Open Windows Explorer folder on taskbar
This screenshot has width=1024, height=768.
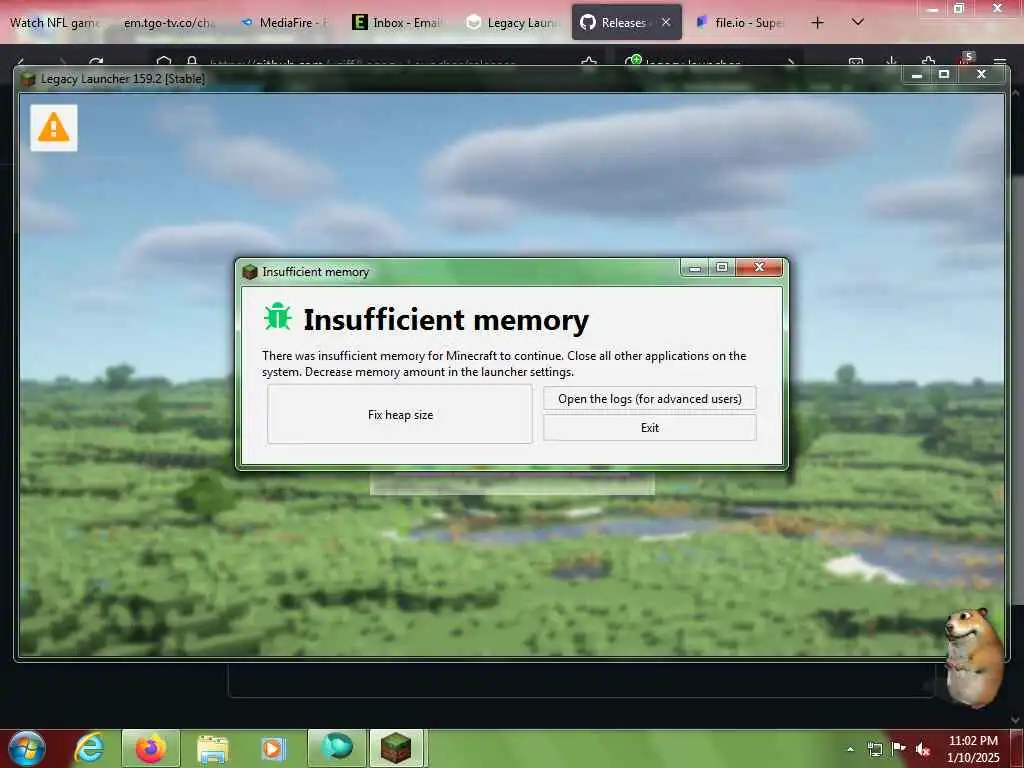coord(212,749)
